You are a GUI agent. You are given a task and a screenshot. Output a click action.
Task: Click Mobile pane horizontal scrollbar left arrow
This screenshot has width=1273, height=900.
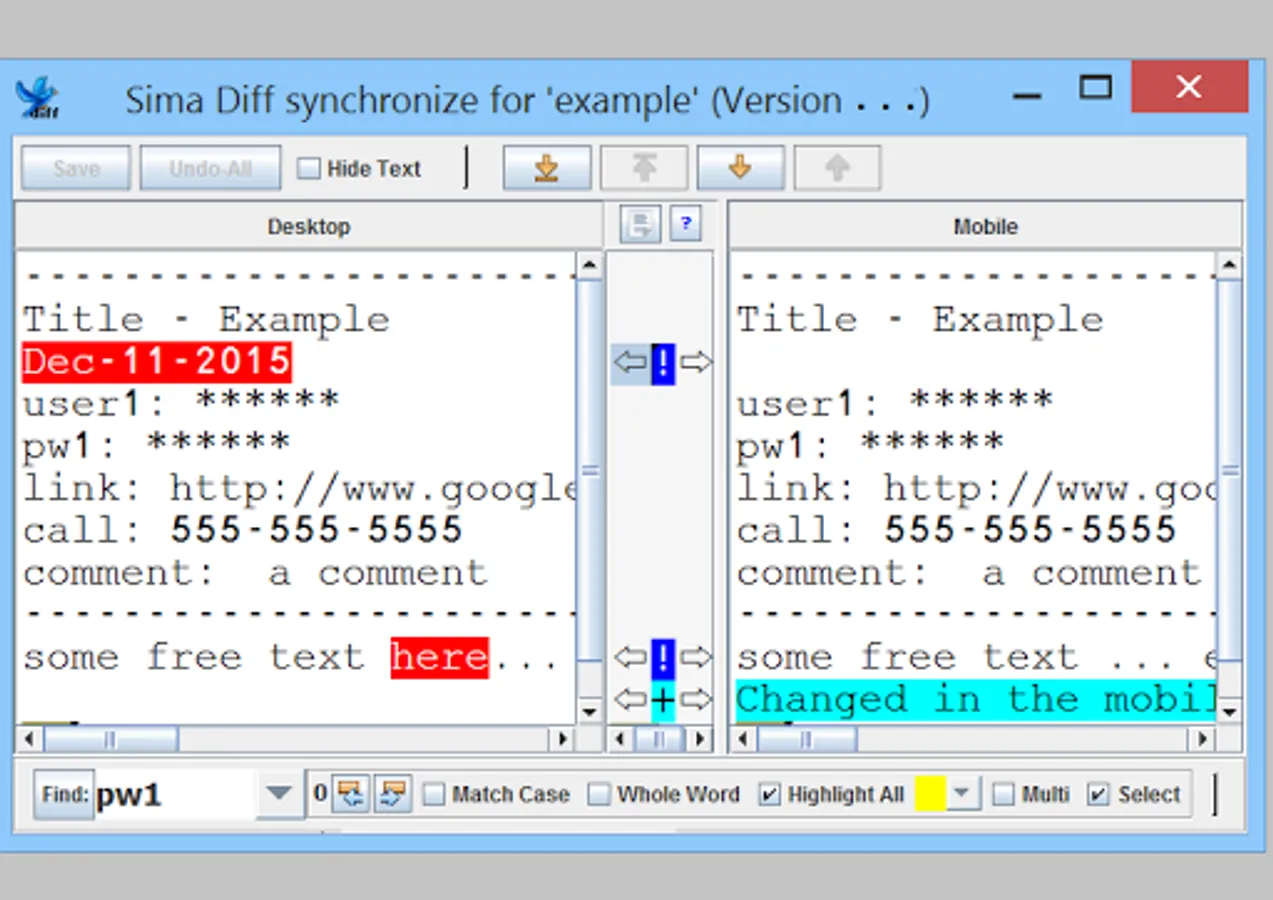(x=743, y=739)
